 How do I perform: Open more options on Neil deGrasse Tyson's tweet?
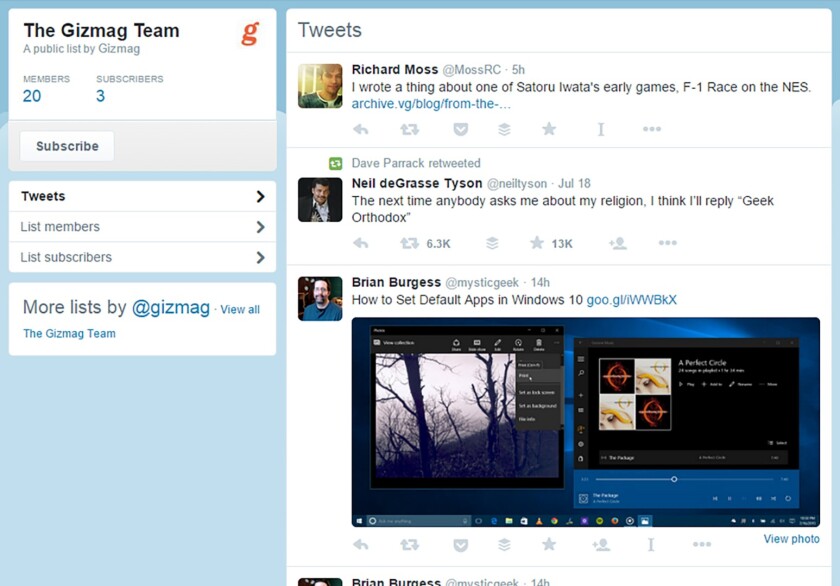coord(668,243)
